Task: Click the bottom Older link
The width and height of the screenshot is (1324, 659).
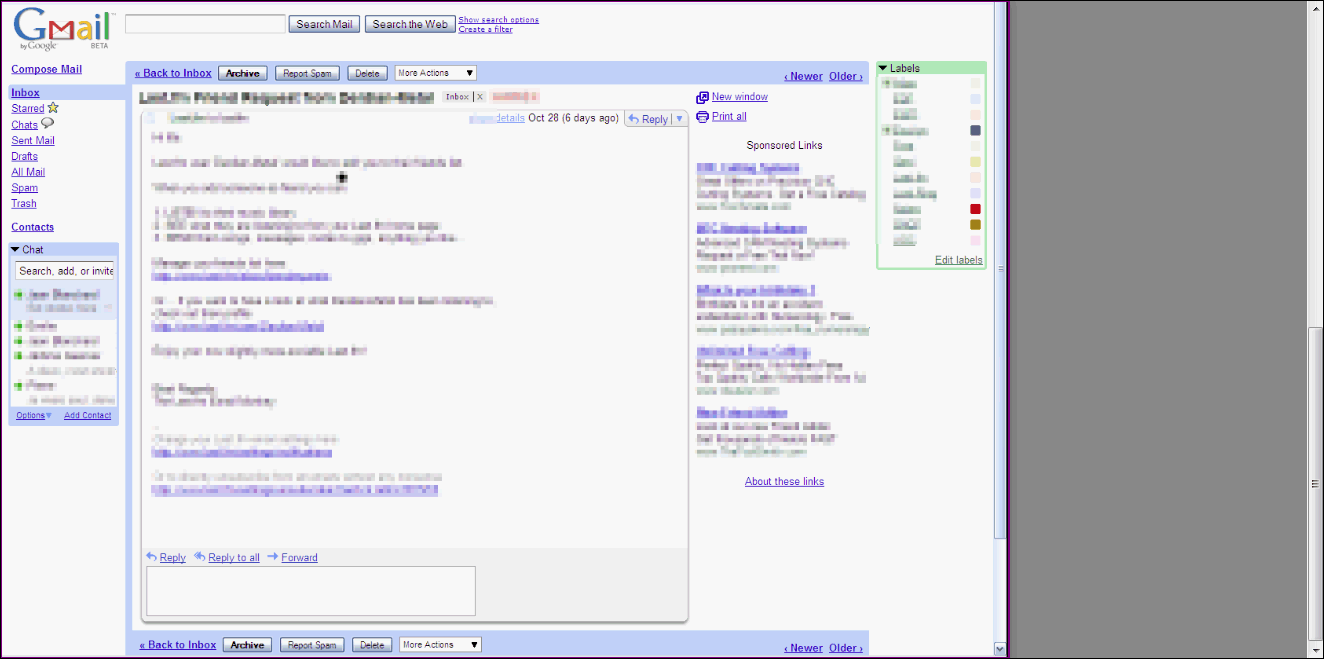Action: (x=846, y=648)
